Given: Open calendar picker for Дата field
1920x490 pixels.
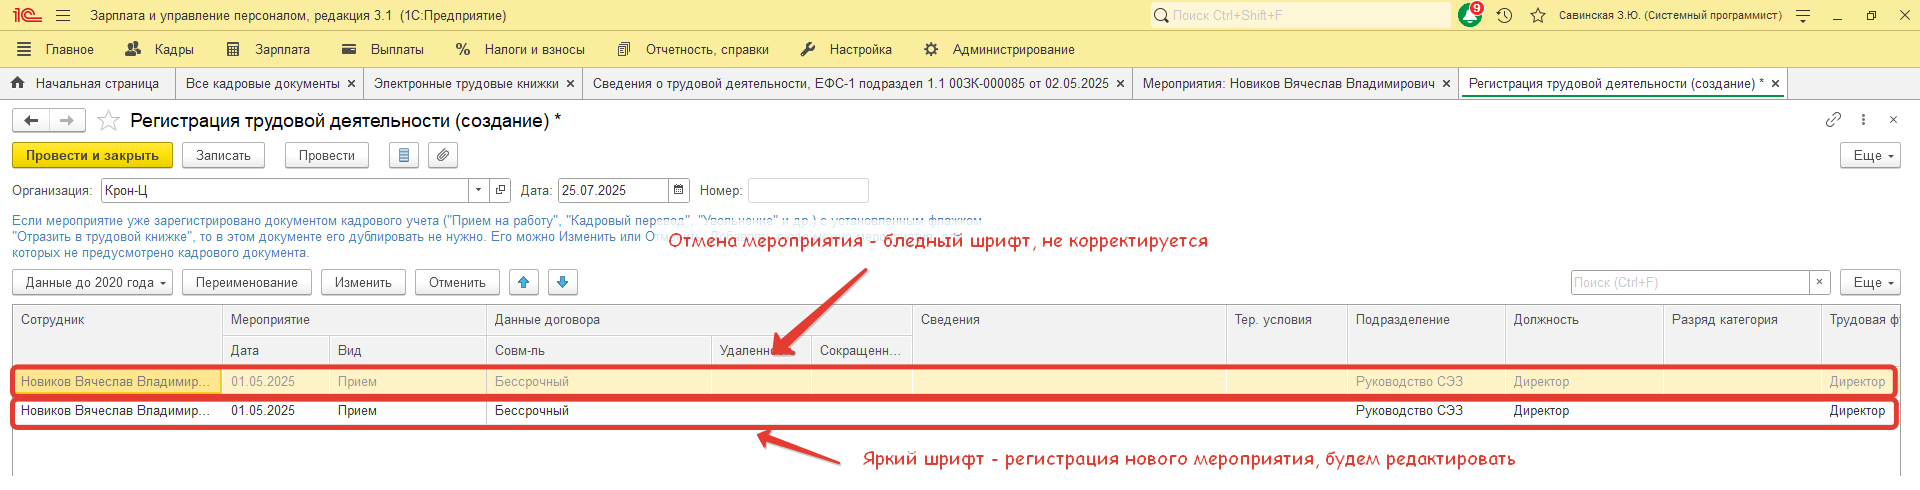Looking at the screenshot, I should point(679,190).
